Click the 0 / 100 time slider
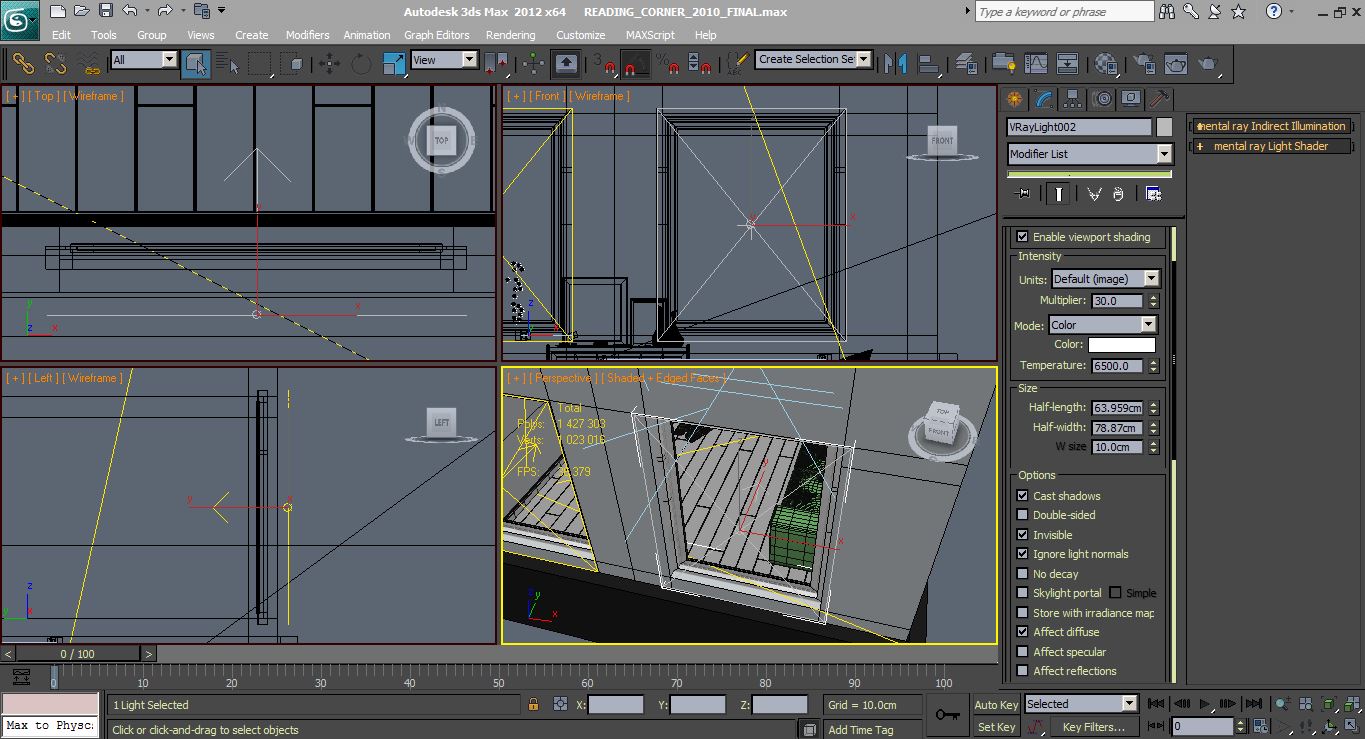The width and height of the screenshot is (1365, 739). pyautogui.click(x=78, y=654)
